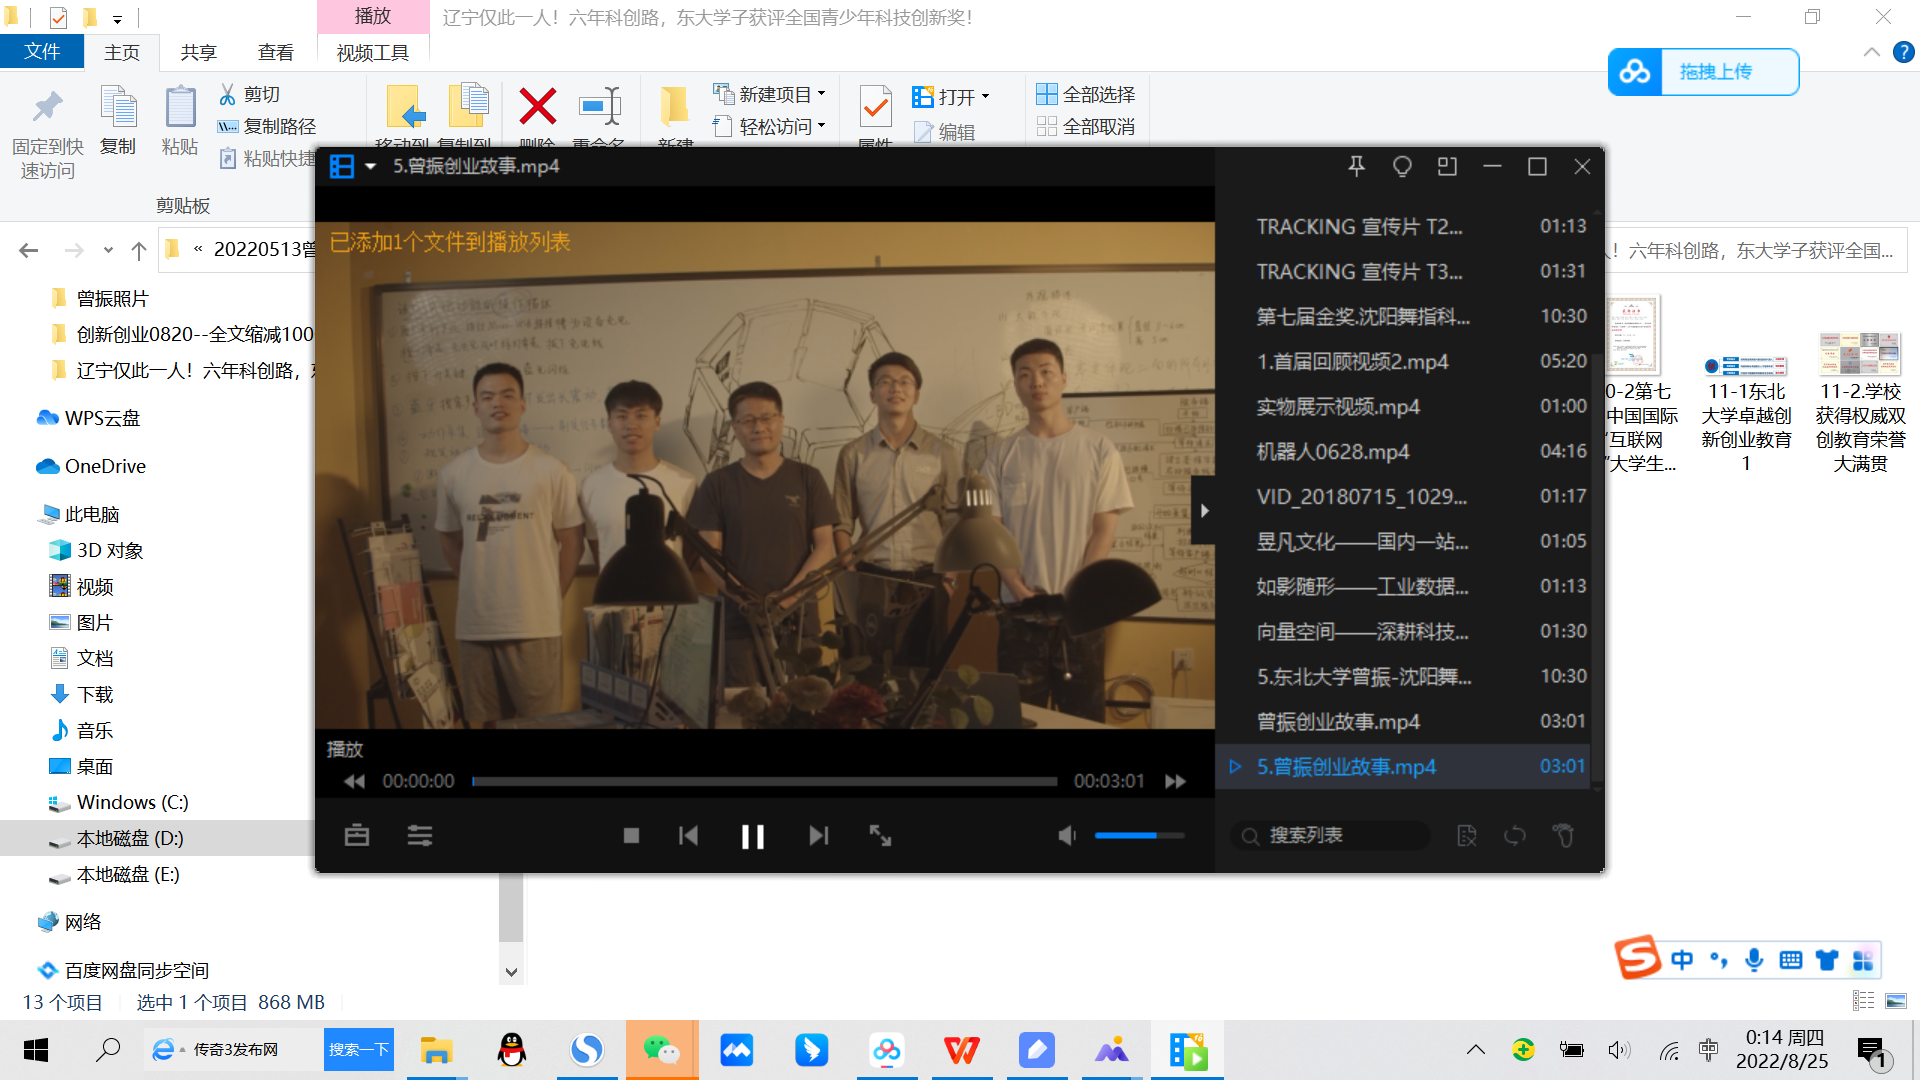Open the 打开 dropdown arrow in ribbon

coord(986,97)
